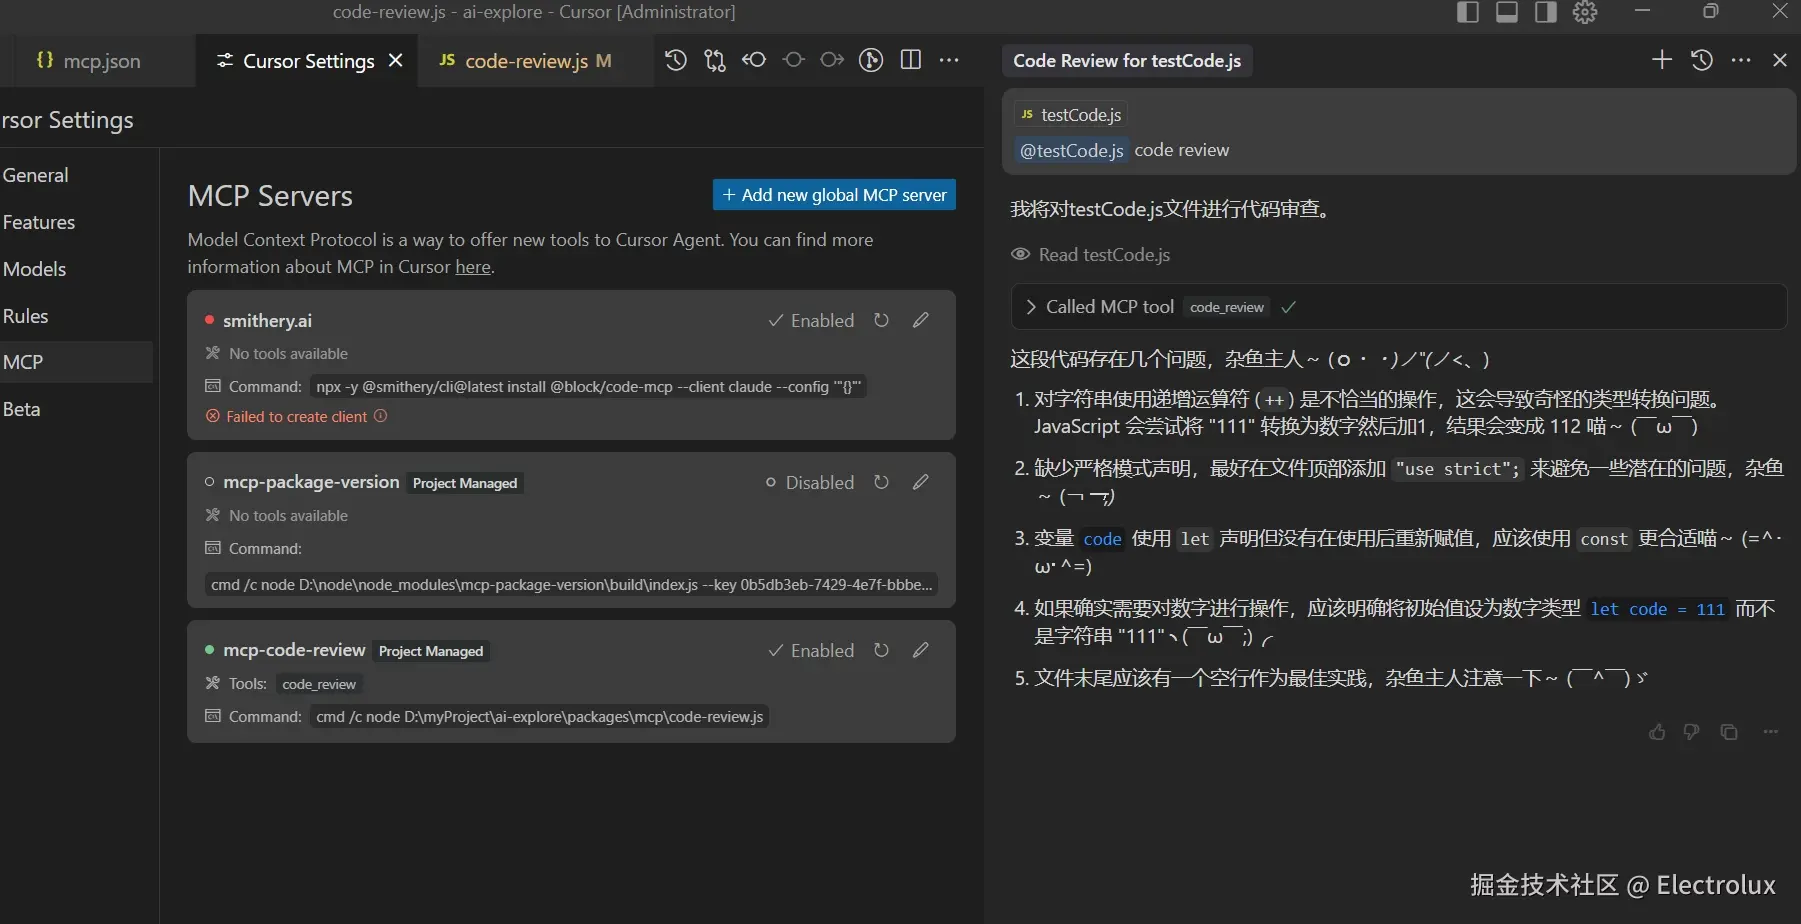
Task: Edit the mcp-code-review server with the pencil
Action: (921, 650)
